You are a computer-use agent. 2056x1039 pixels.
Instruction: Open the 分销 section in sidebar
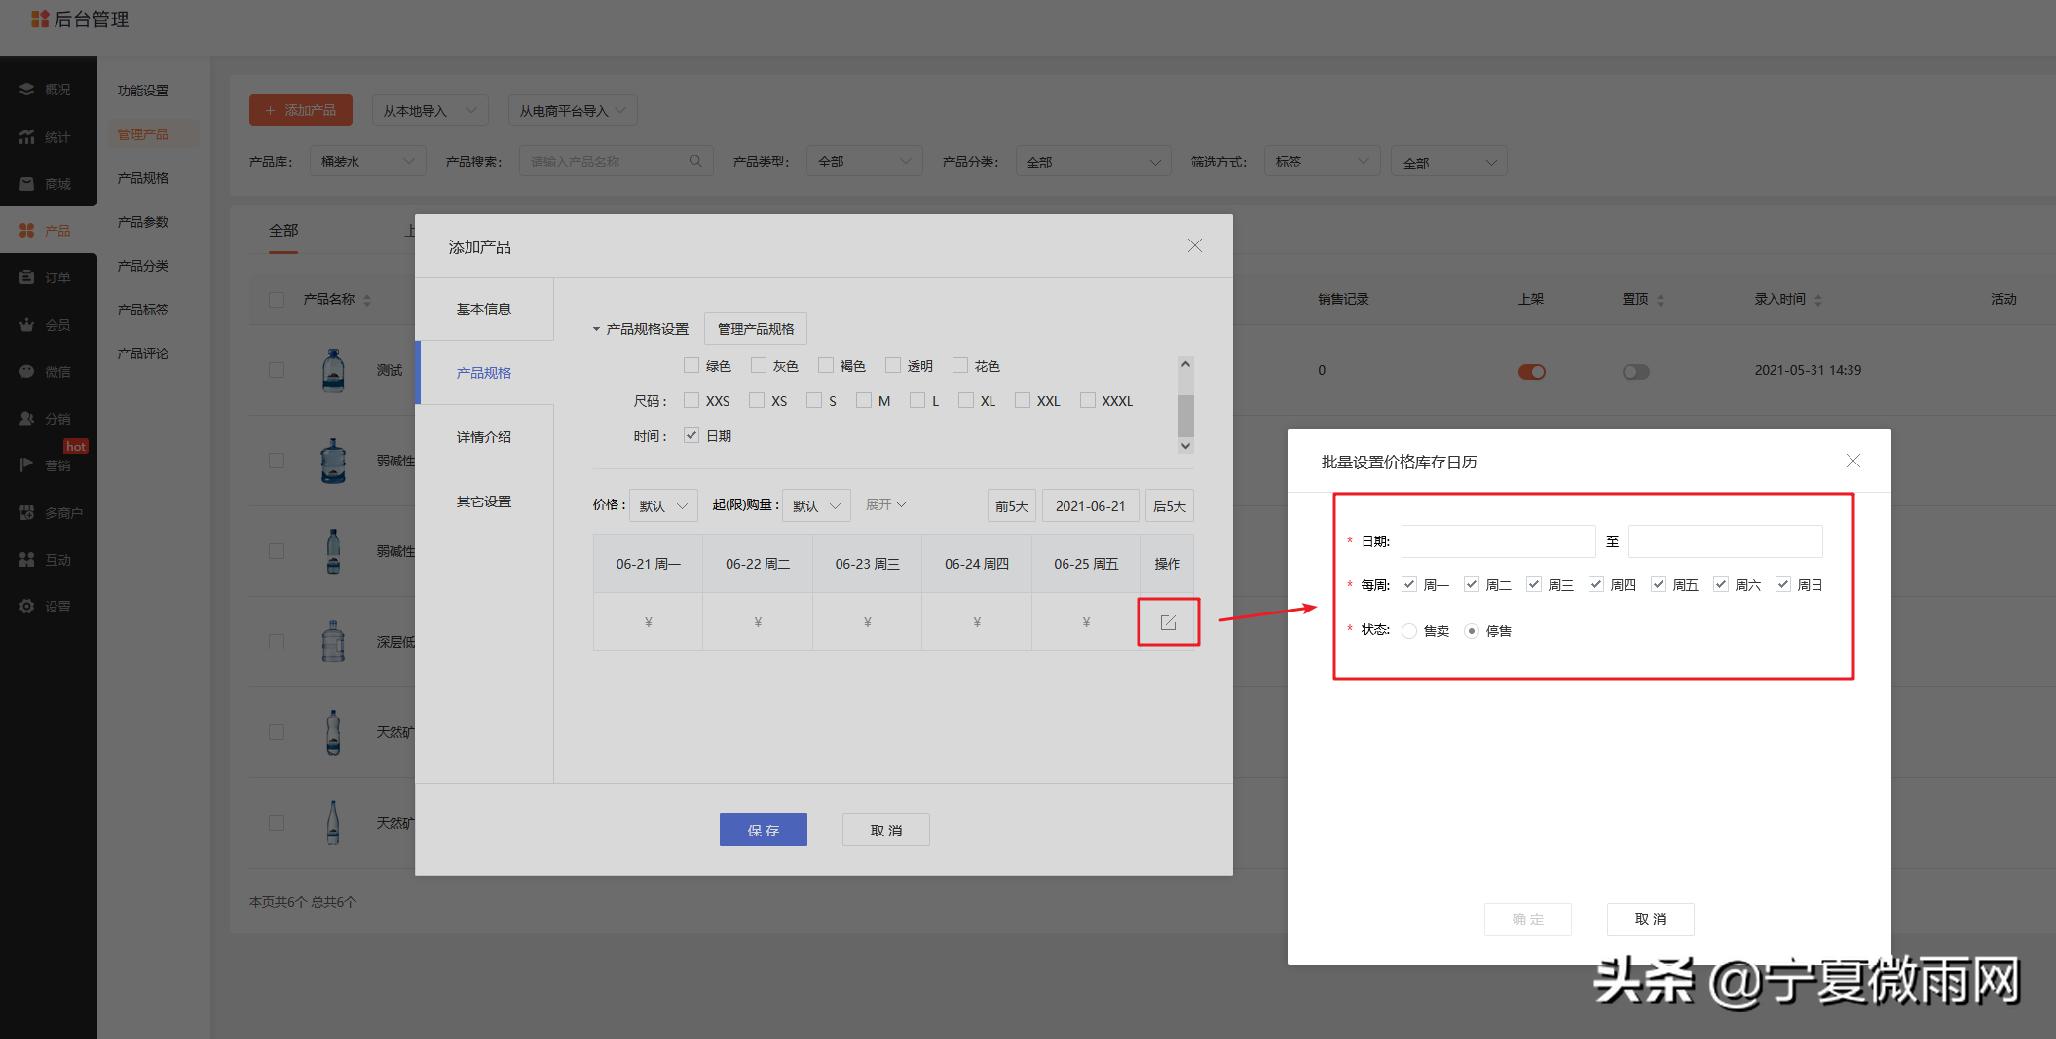(48, 418)
